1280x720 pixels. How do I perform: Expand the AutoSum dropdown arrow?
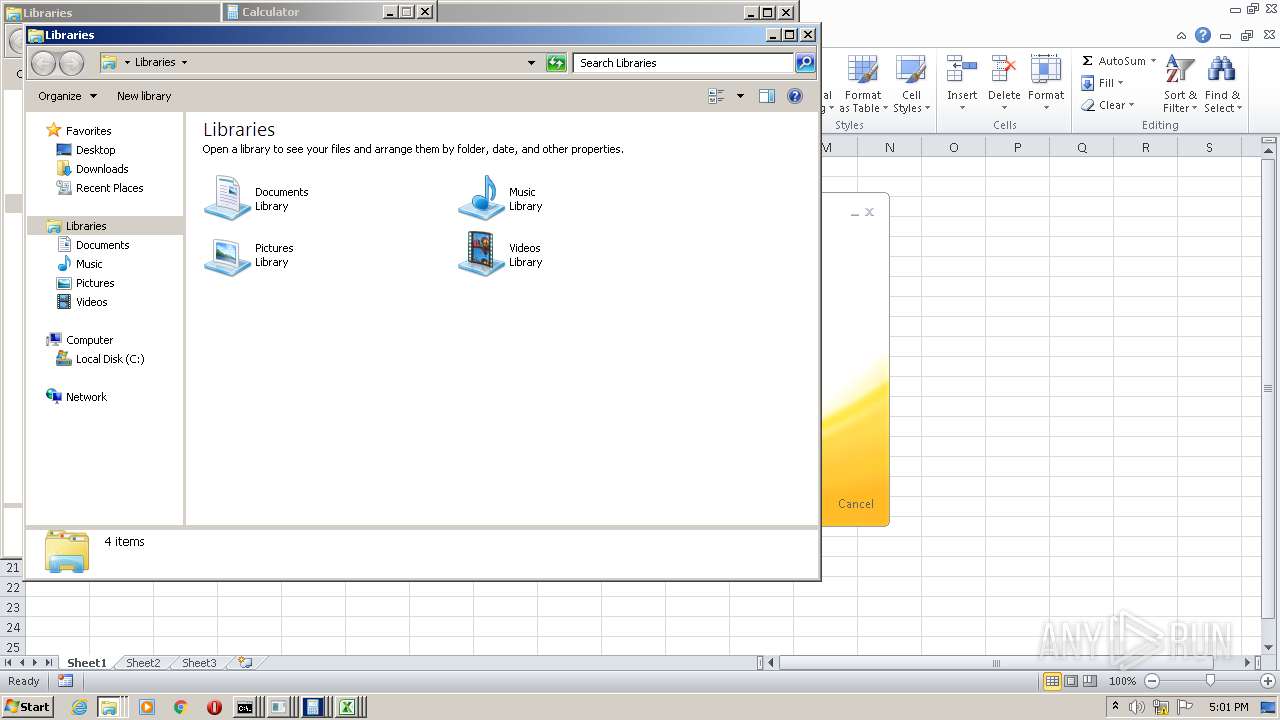1153,61
